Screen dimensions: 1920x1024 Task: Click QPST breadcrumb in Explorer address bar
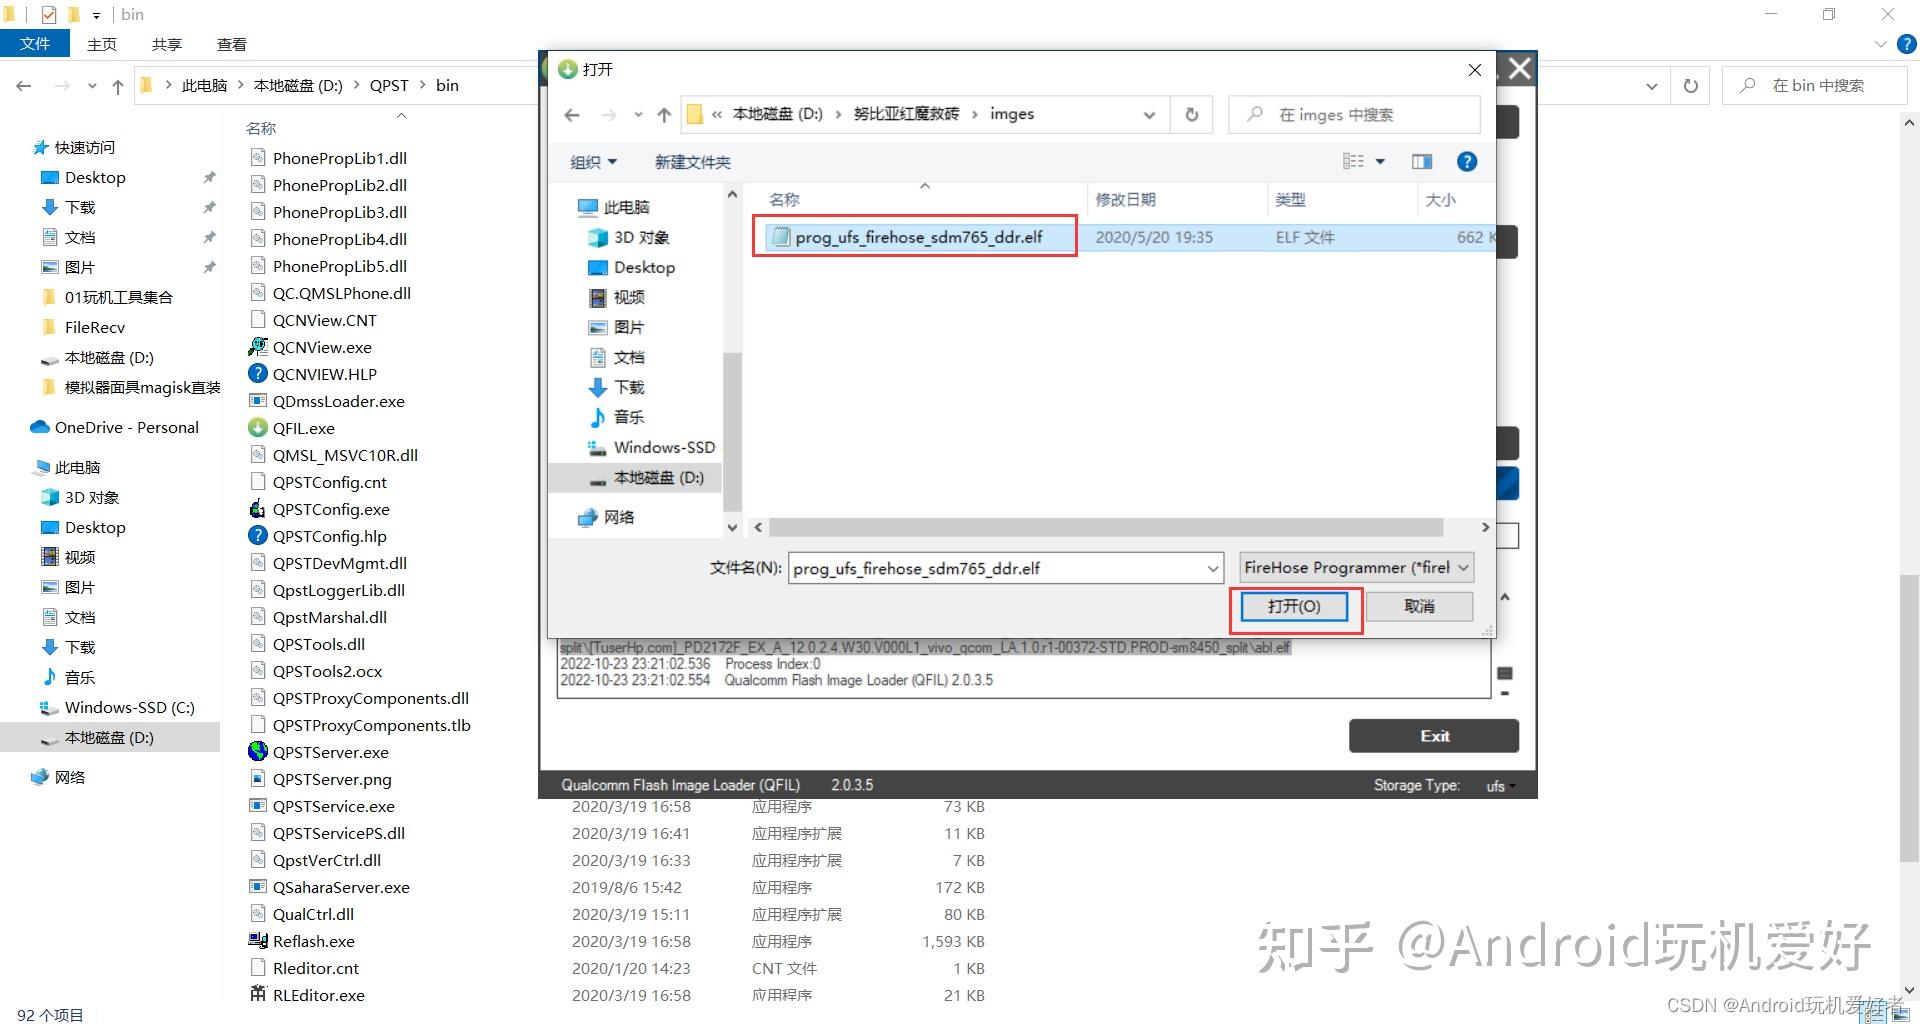click(x=389, y=86)
